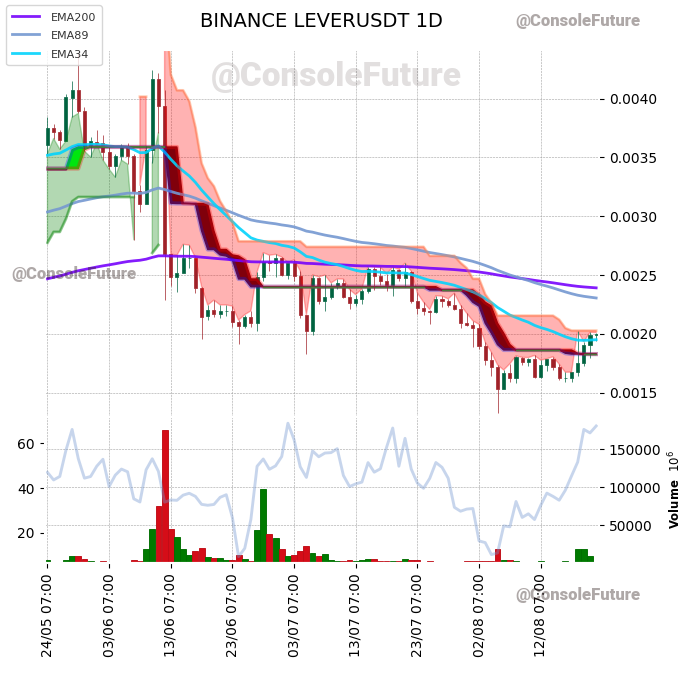Viewport: 690px width, 690px height.
Task: Click the 13/07 07:00 date label
Action: coord(355,616)
